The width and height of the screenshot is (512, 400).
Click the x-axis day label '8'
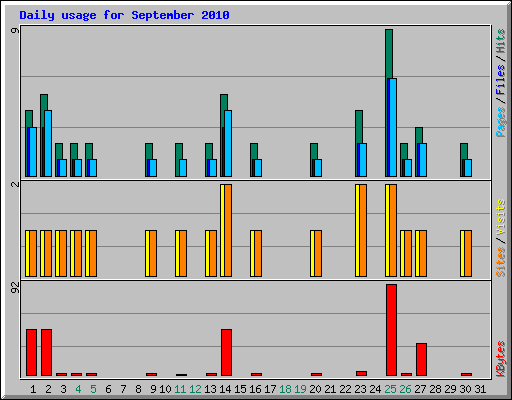tap(138, 389)
